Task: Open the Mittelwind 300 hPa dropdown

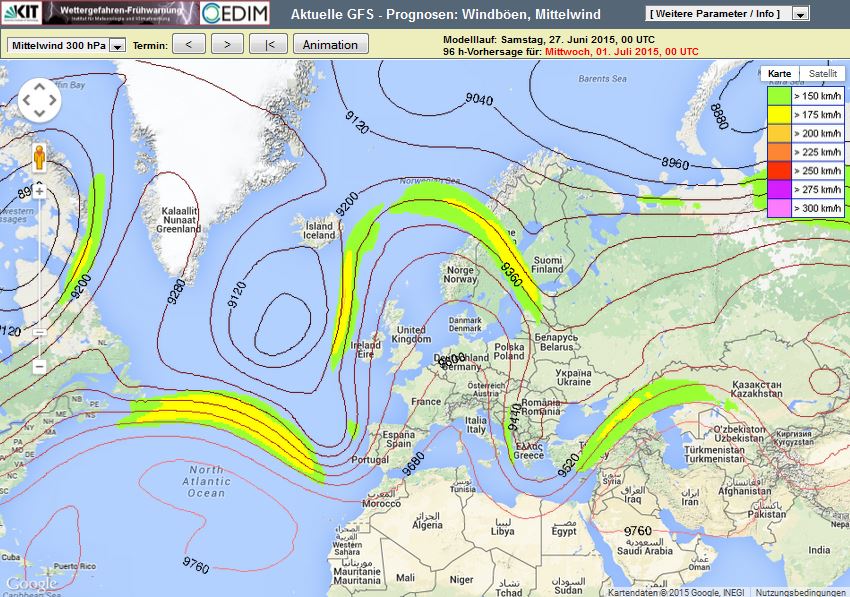Action: [x=67, y=46]
